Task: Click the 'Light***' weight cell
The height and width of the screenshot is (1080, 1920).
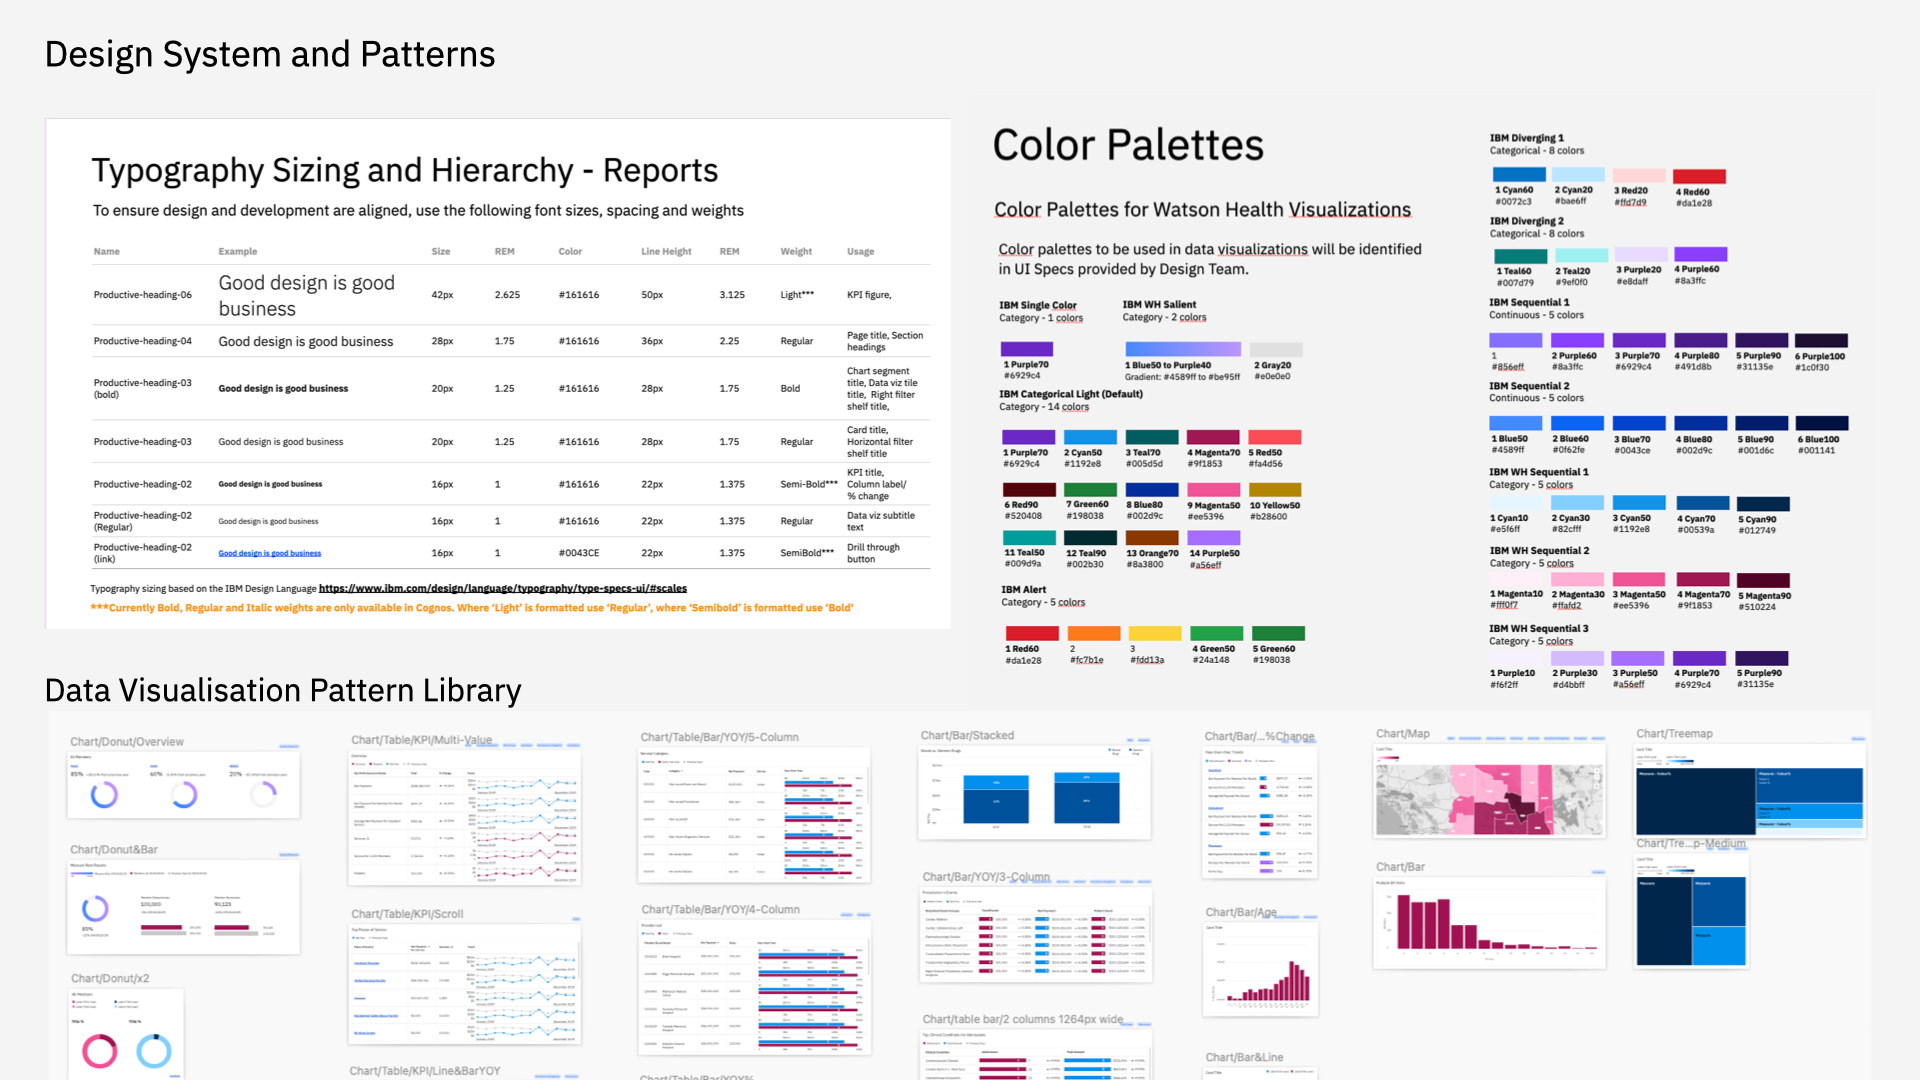Action: [797, 295]
